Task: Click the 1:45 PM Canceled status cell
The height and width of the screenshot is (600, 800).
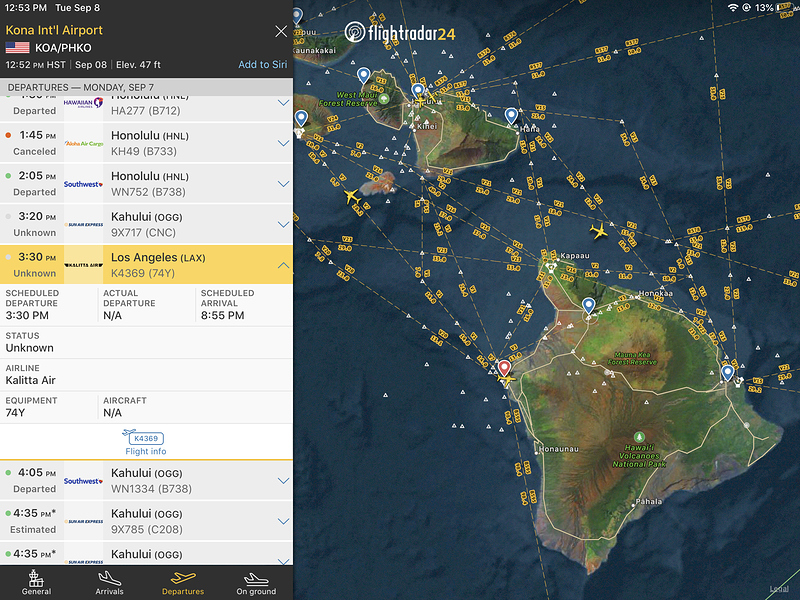Action: (x=32, y=143)
